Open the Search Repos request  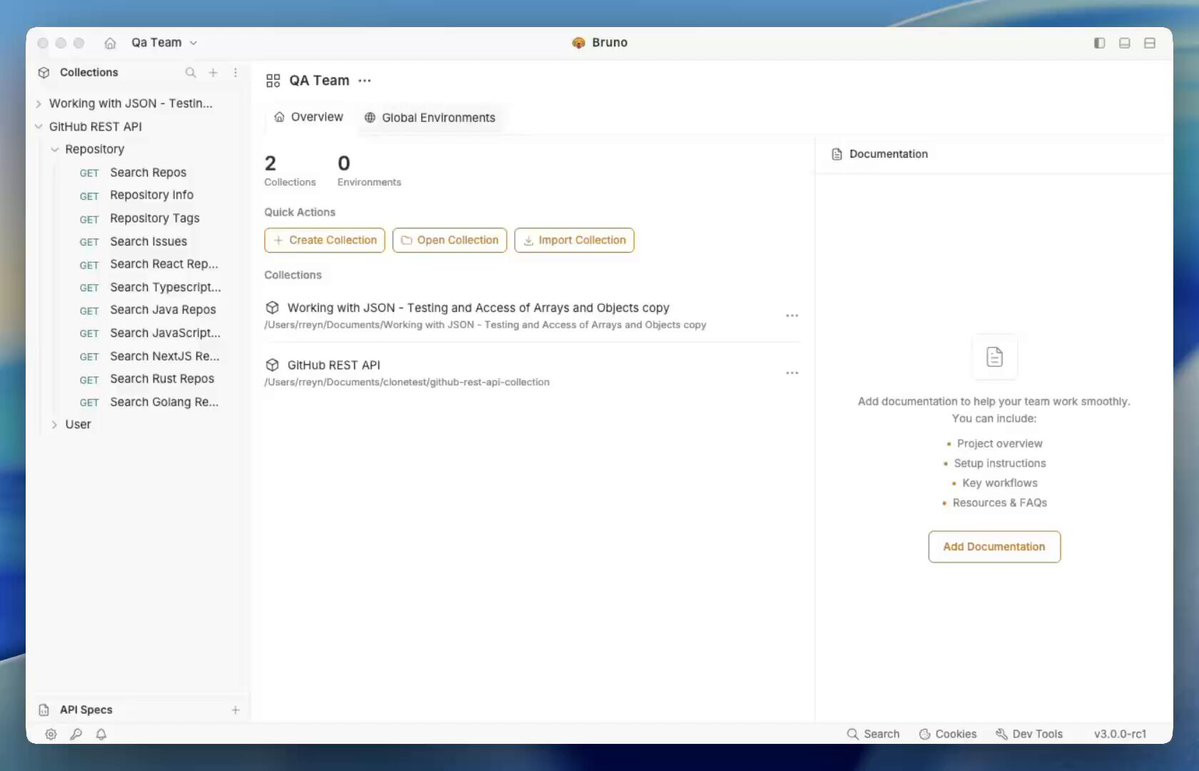148,173
